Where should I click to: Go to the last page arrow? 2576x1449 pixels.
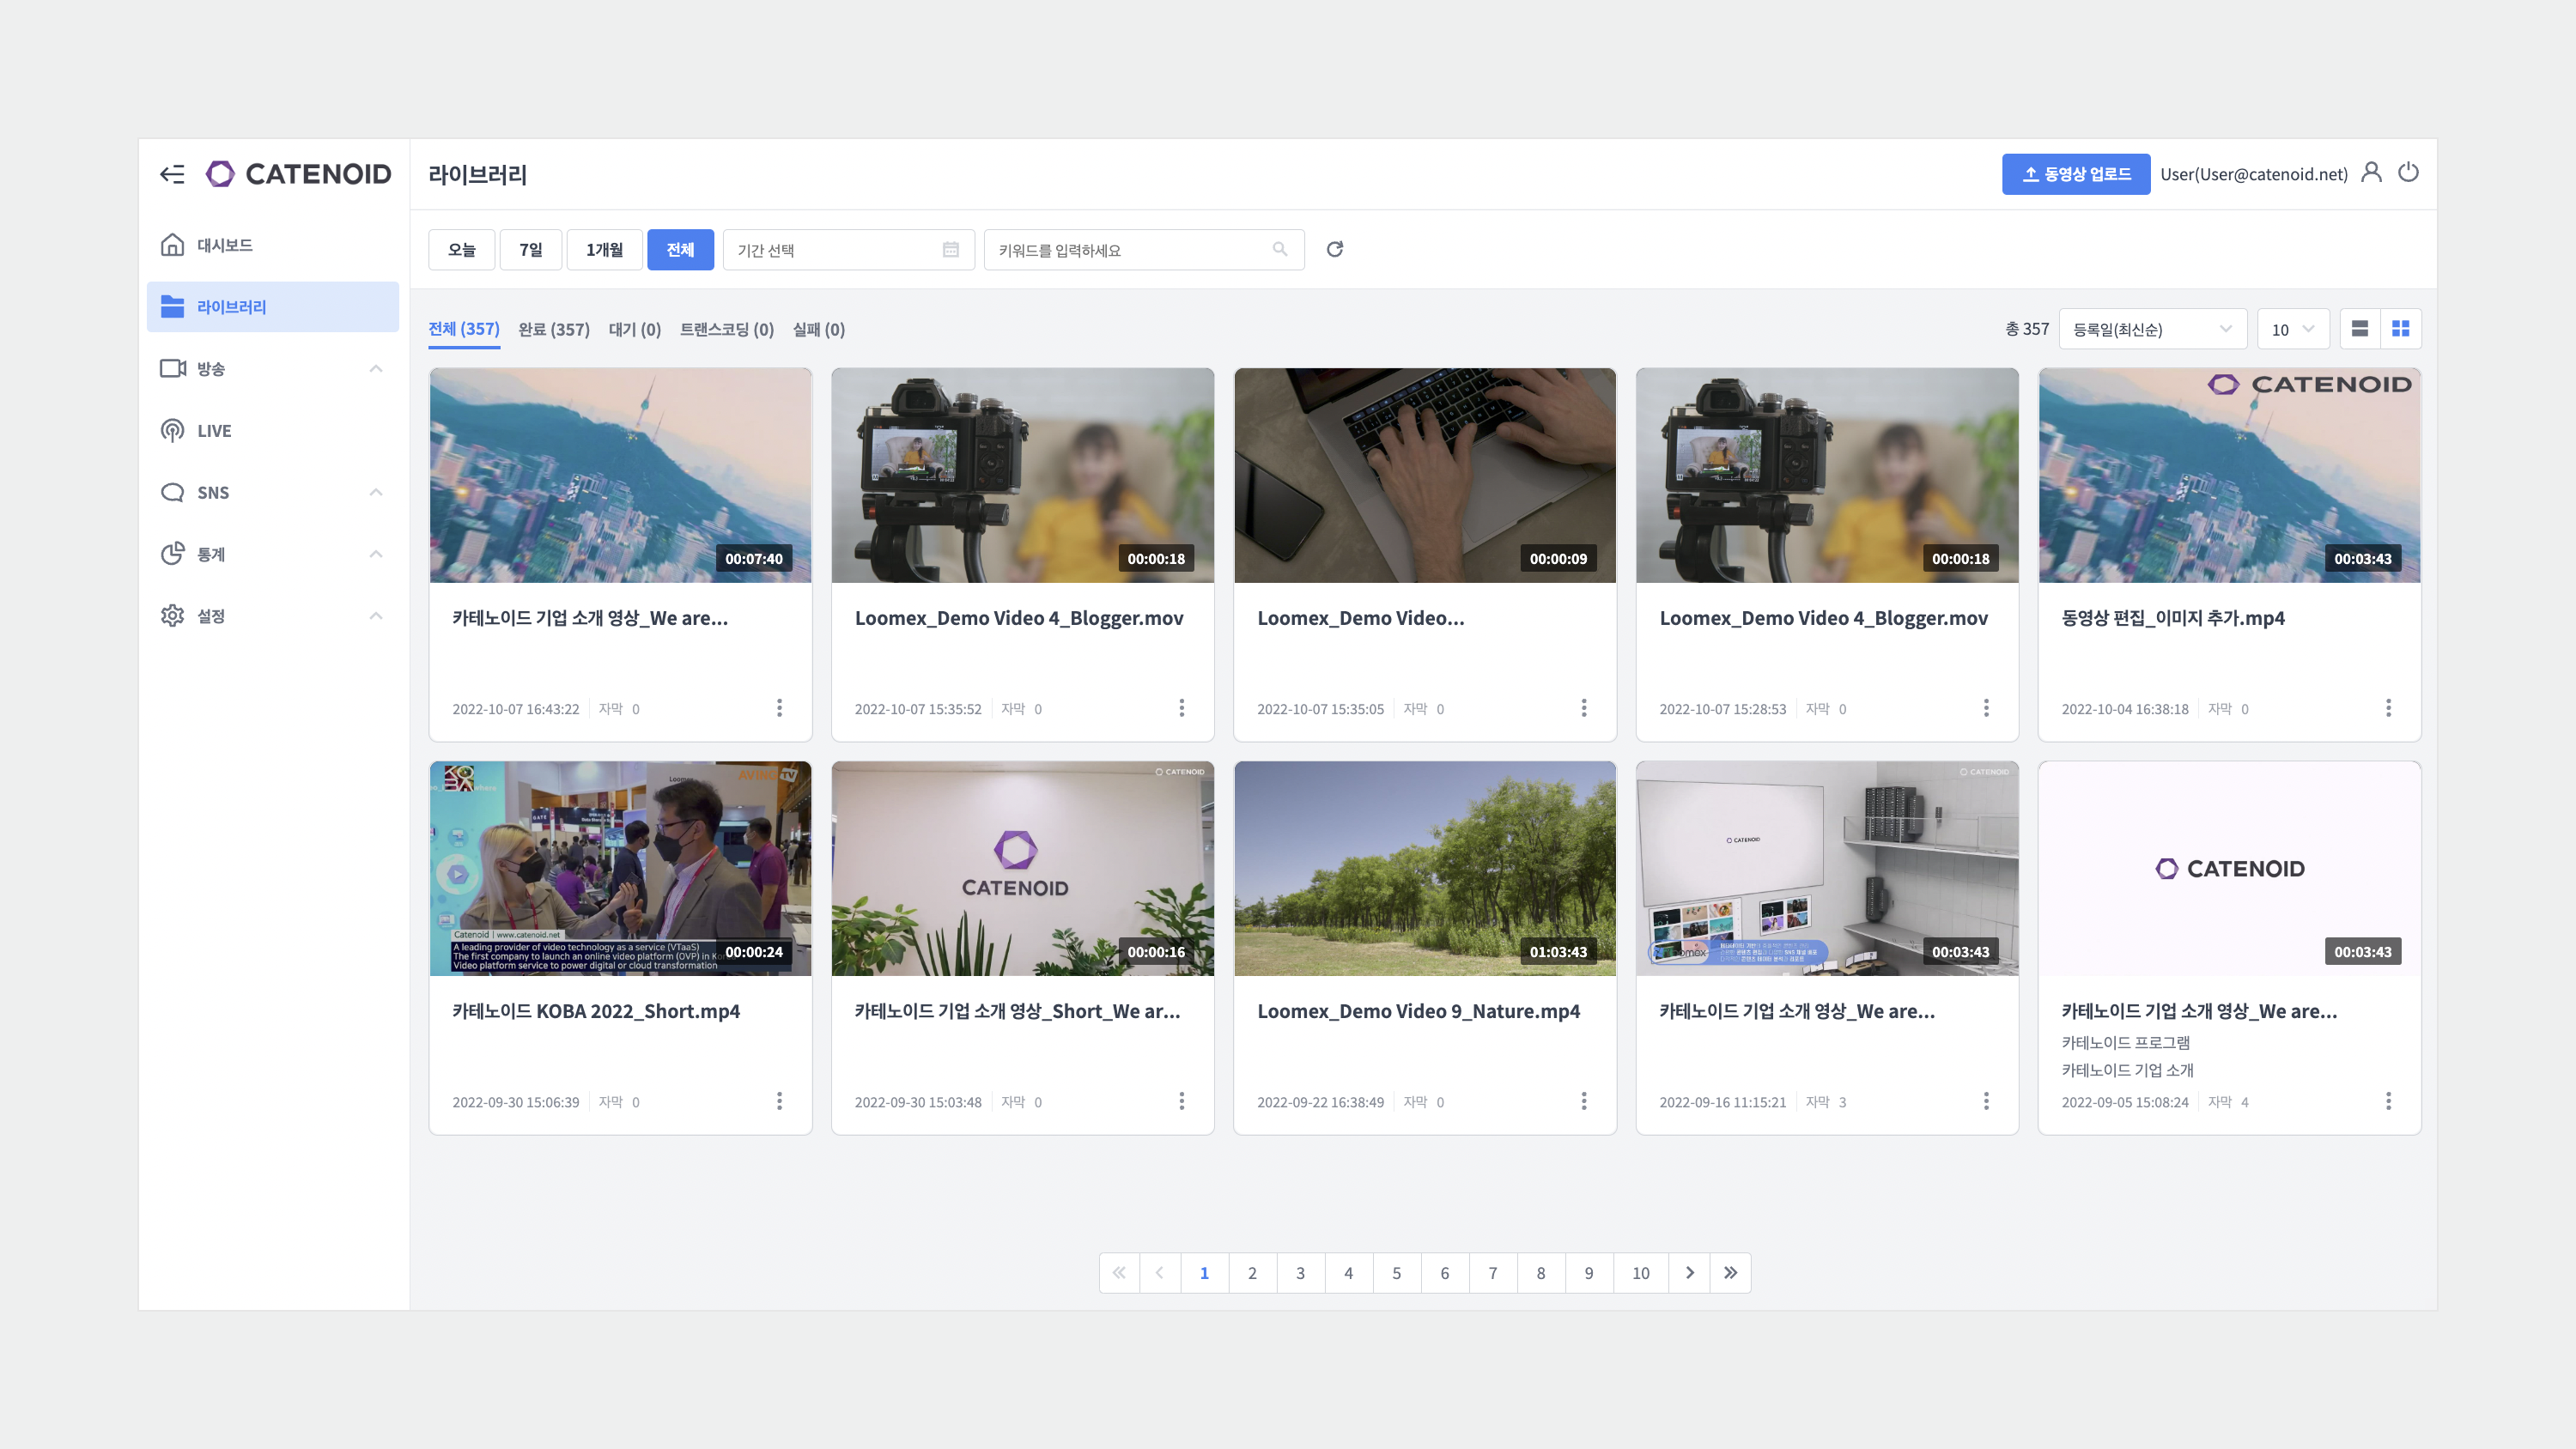pos(1730,1273)
